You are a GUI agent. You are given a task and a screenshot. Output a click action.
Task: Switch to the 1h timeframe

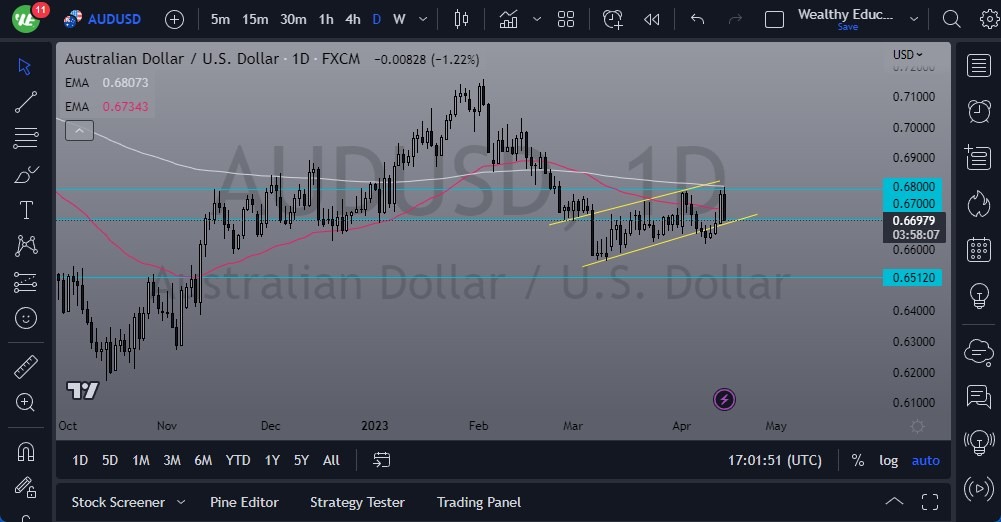click(x=326, y=20)
